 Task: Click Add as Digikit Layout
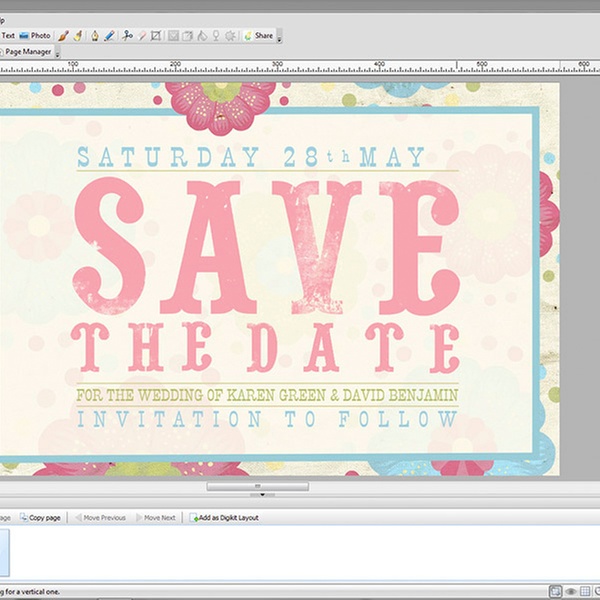pyautogui.click(x=224, y=517)
